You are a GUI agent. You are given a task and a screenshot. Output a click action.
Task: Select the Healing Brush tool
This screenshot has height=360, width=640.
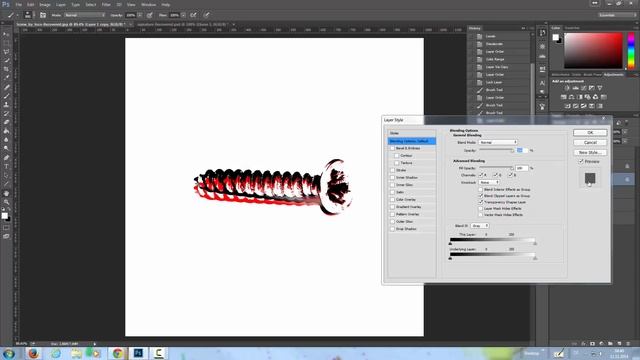pyautogui.click(x=6, y=87)
